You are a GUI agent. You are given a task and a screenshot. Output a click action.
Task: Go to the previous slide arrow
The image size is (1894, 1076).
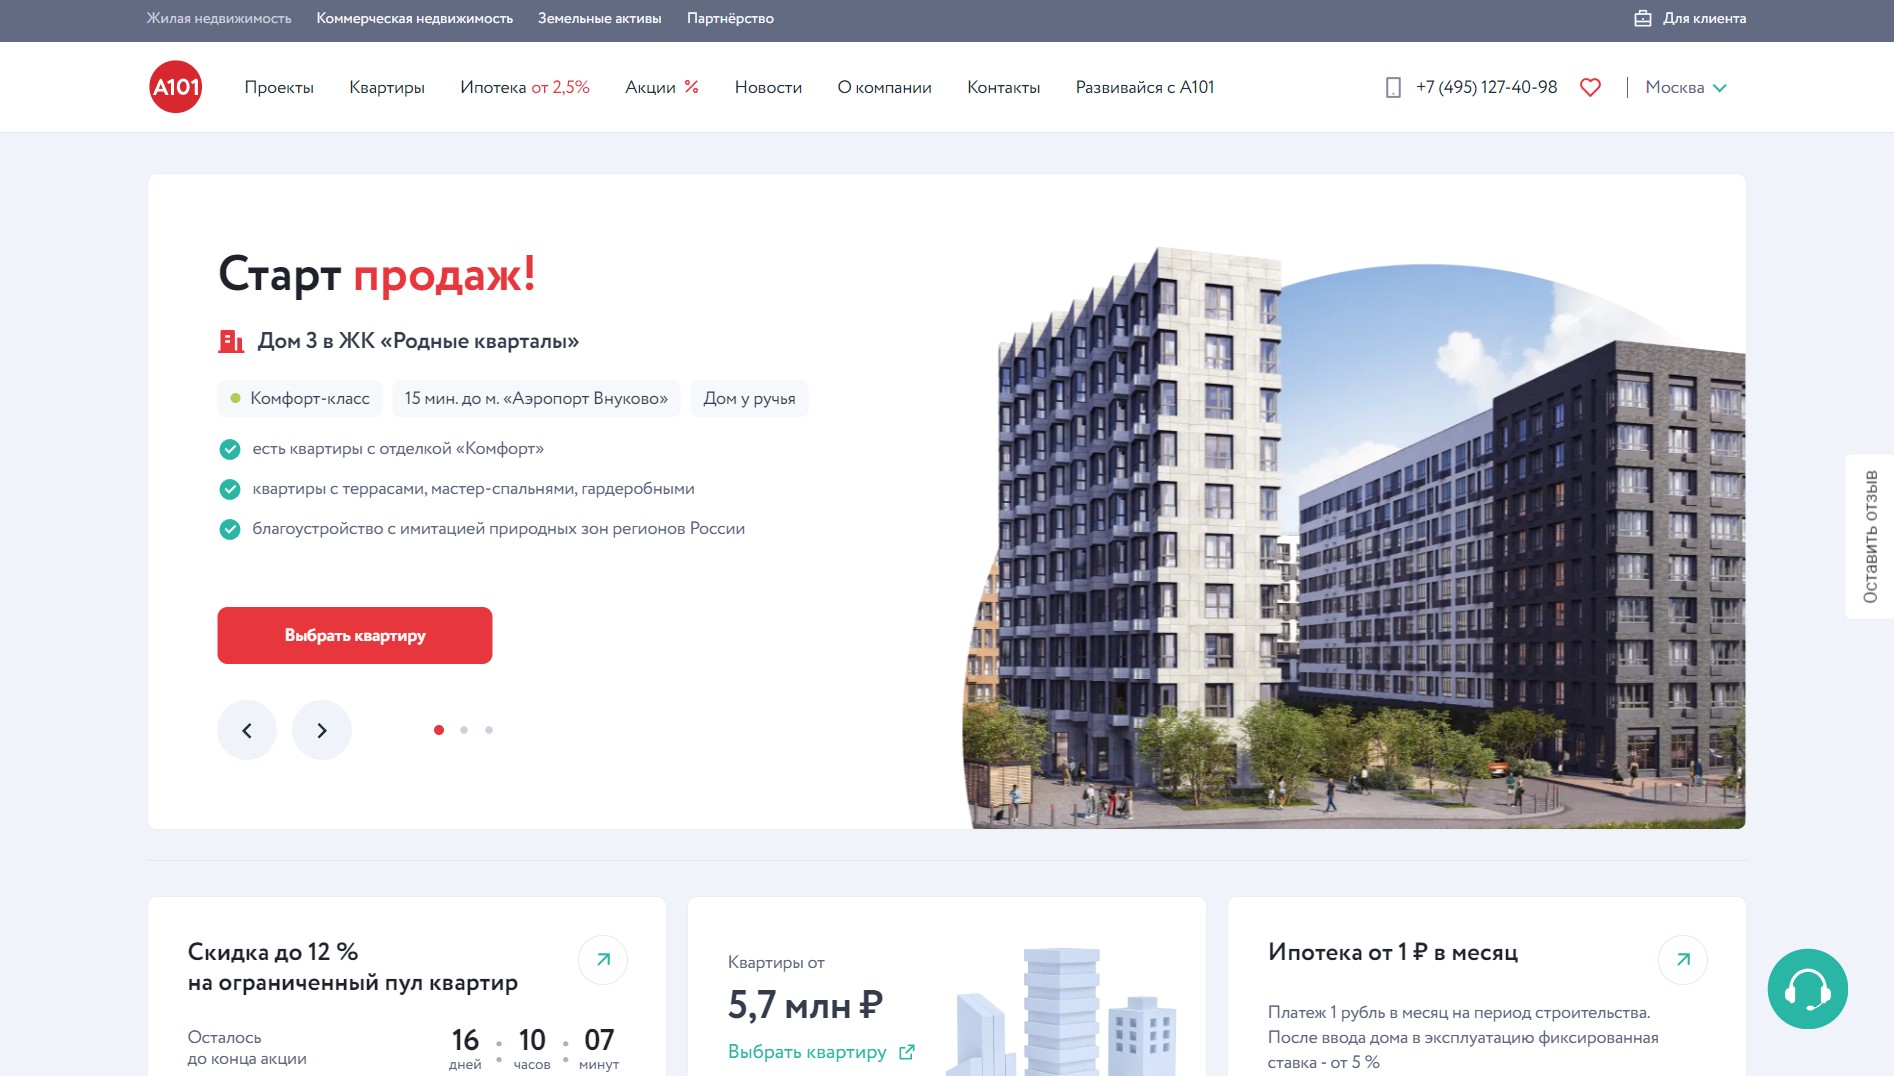pos(247,730)
